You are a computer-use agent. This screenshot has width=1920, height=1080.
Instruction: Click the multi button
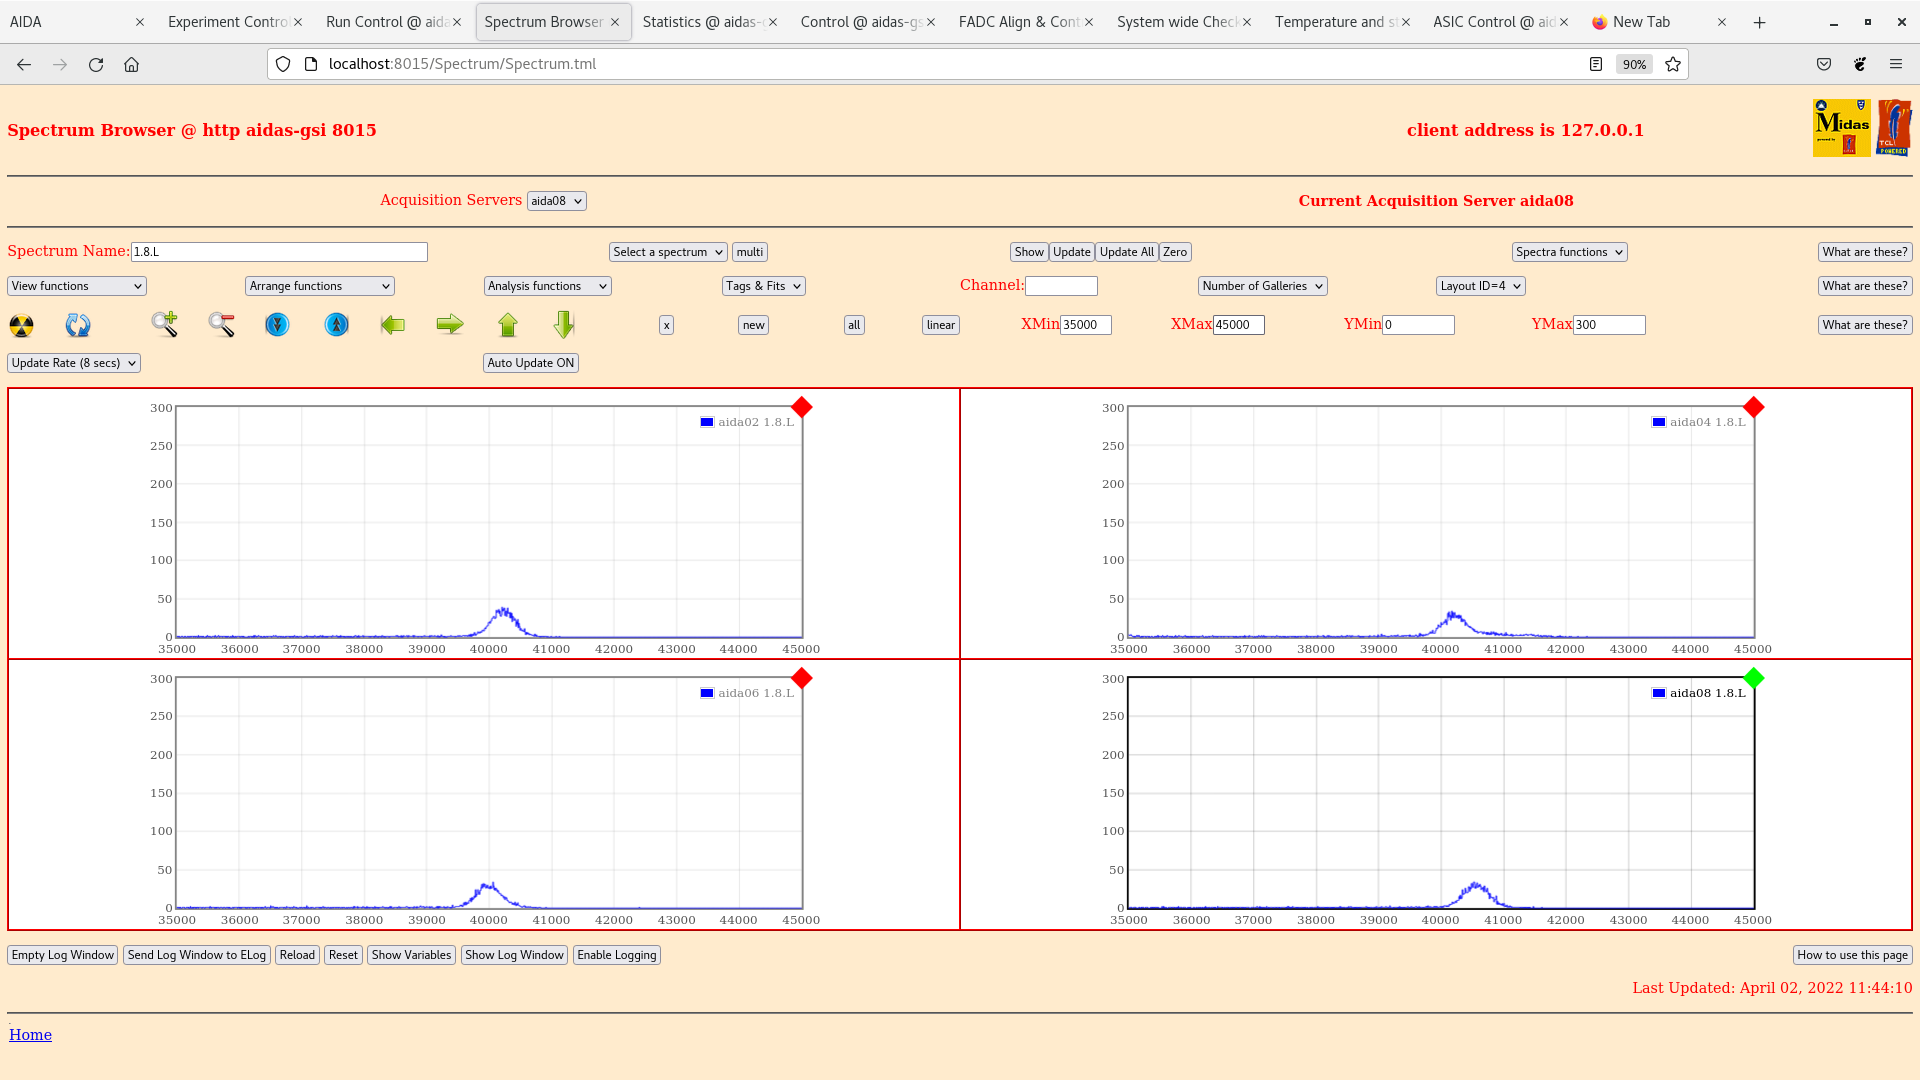(x=750, y=252)
